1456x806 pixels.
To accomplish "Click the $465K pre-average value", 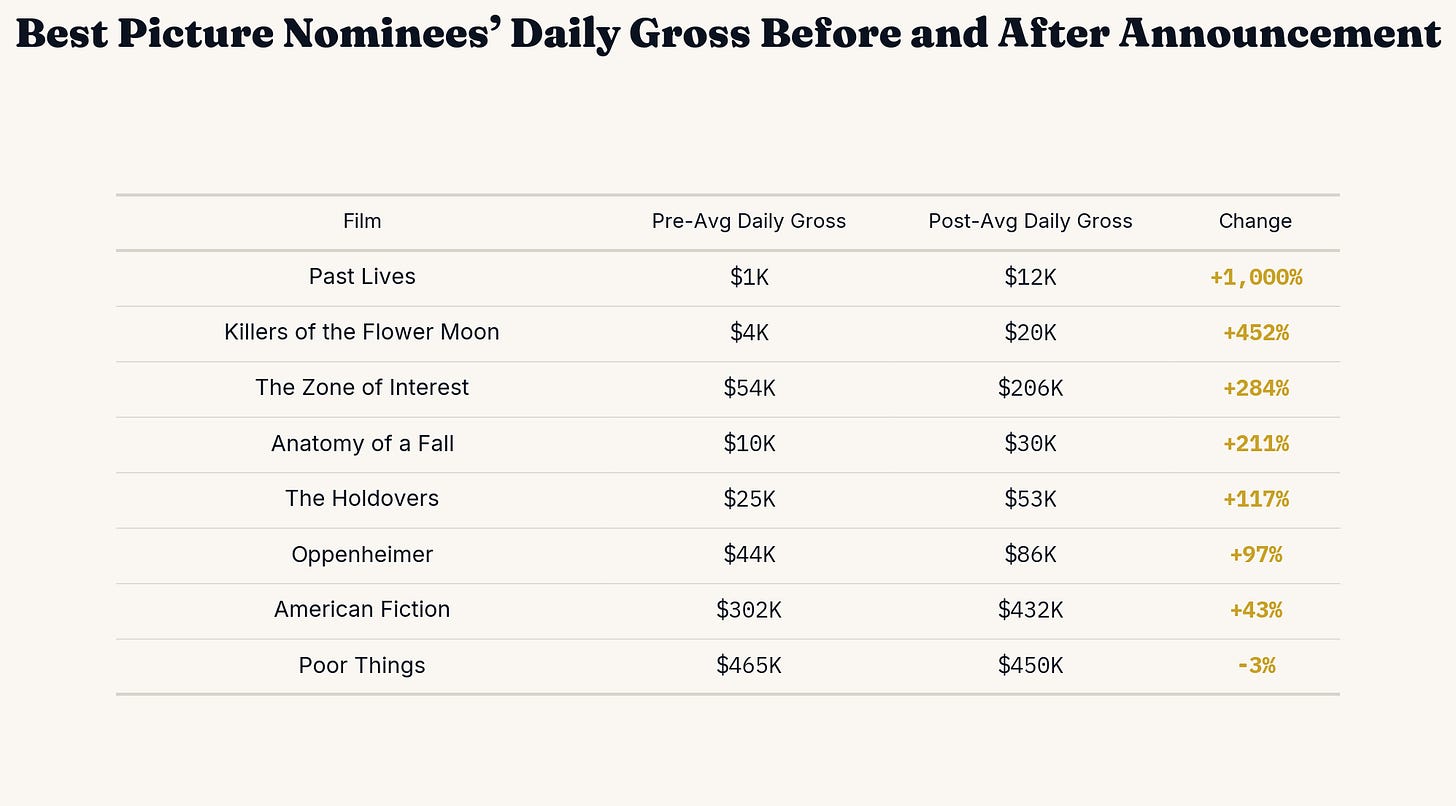I will click(749, 666).
